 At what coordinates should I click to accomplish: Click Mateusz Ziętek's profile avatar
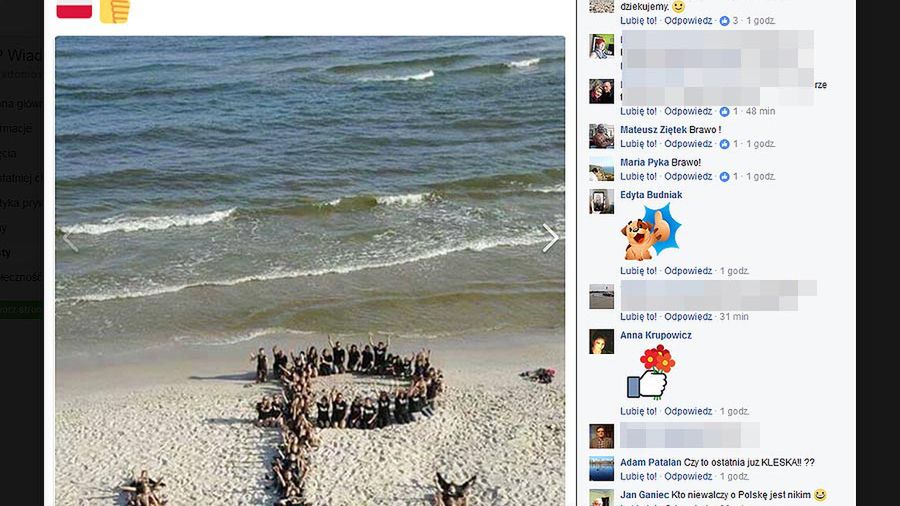click(601, 136)
